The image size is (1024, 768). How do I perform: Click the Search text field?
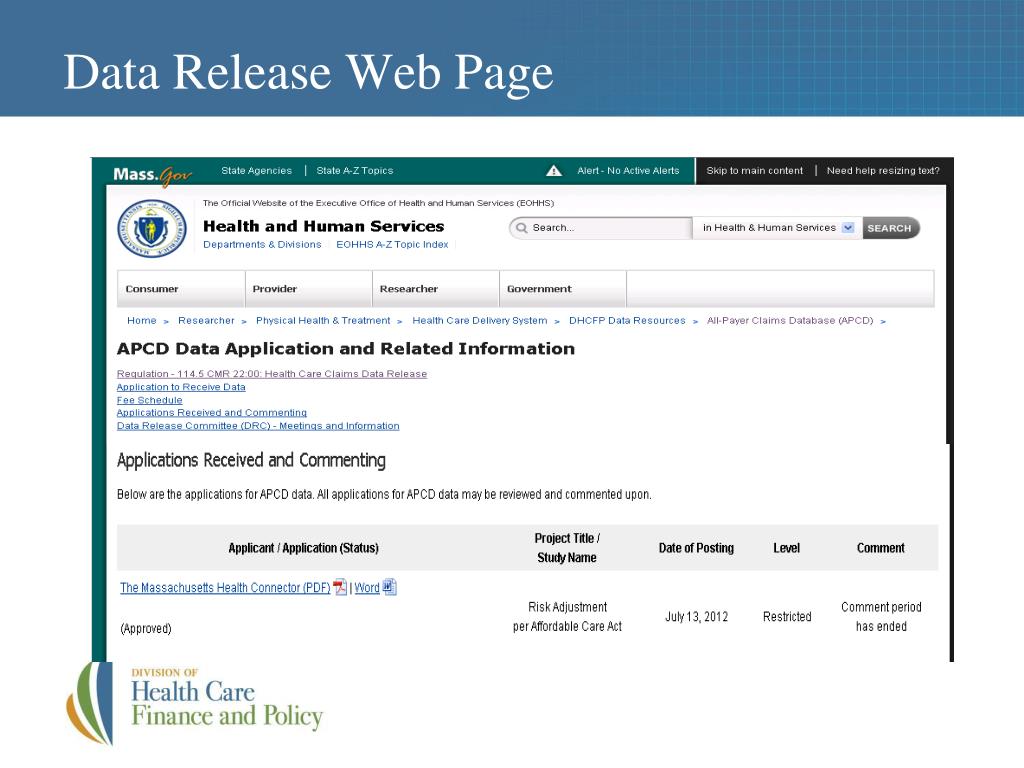[600, 228]
